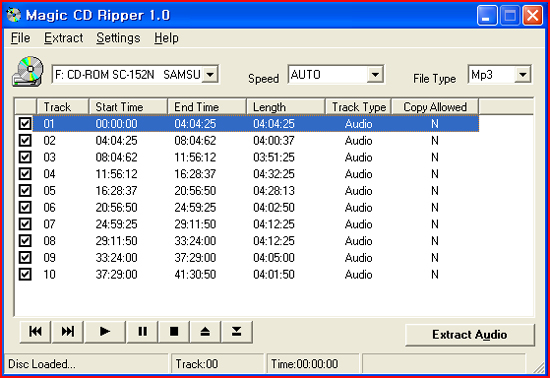Screen dimensions: 550x378
Task: Select track 04 start time 11:56:12
Action: point(116,174)
